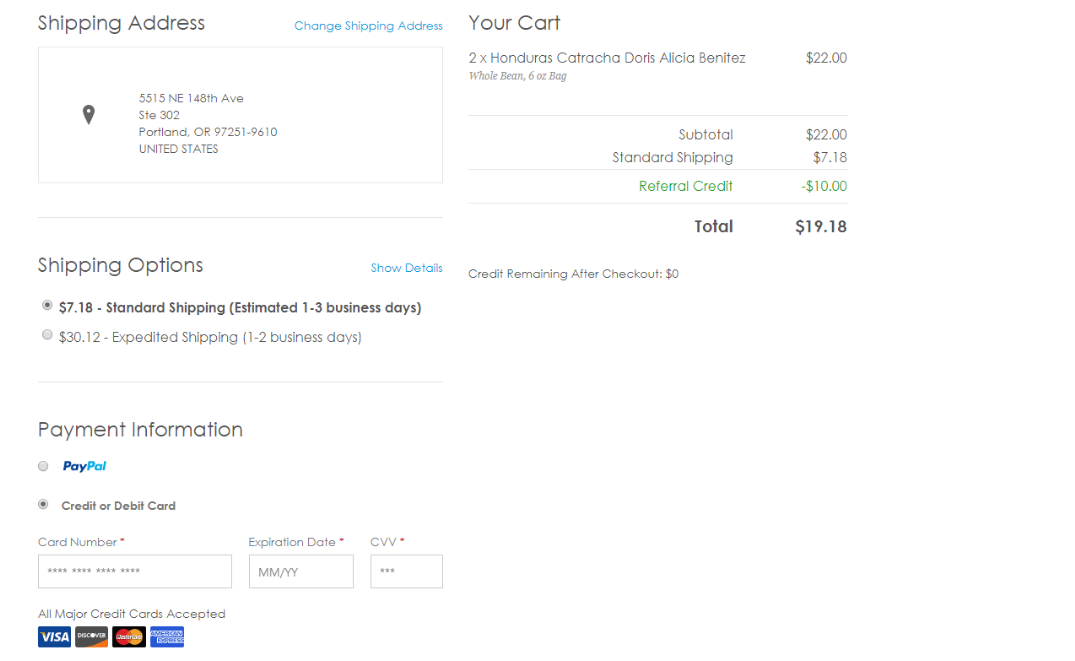
Task: Select Expedited Shipping $30.12 option
Action: [x=47, y=336]
